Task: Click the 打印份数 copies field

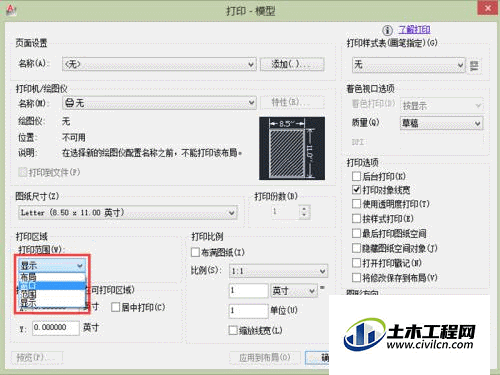Action: coord(285,212)
